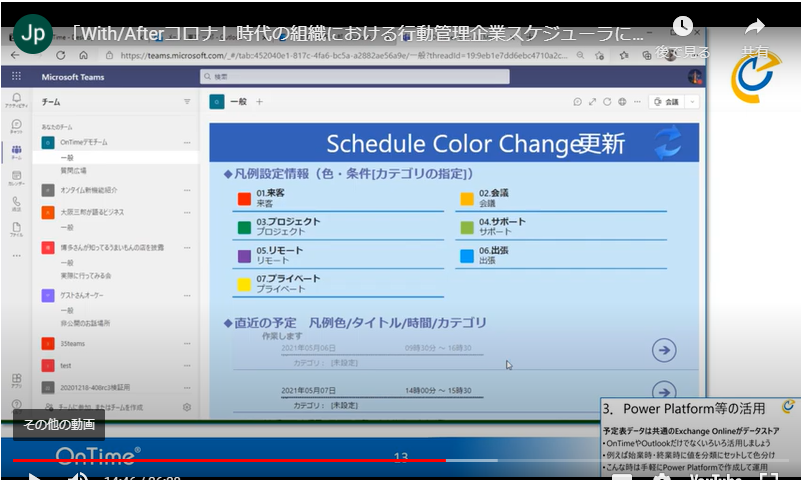Screen dimensions: 801x480
Task: Click the arrow button for 2021年05月07日 schedule
Action: pyautogui.click(x=664, y=391)
